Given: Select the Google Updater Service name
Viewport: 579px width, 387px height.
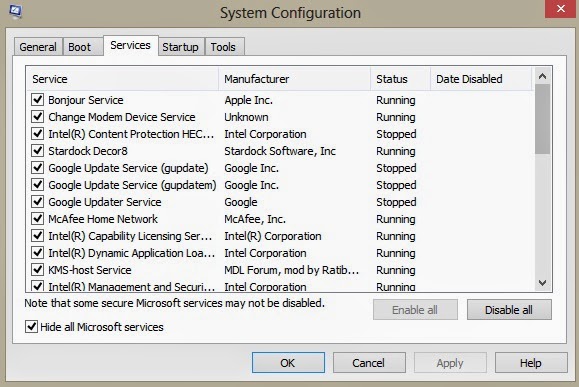Looking at the screenshot, I should 105,202.
